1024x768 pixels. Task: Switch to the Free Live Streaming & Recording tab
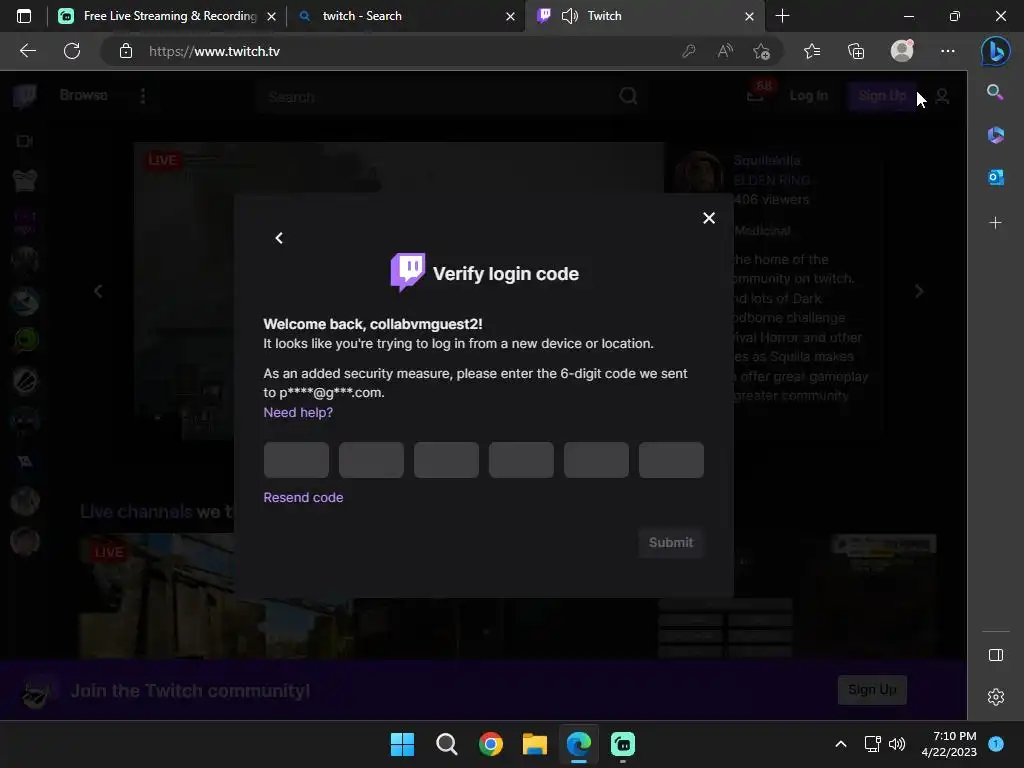click(167, 16)
